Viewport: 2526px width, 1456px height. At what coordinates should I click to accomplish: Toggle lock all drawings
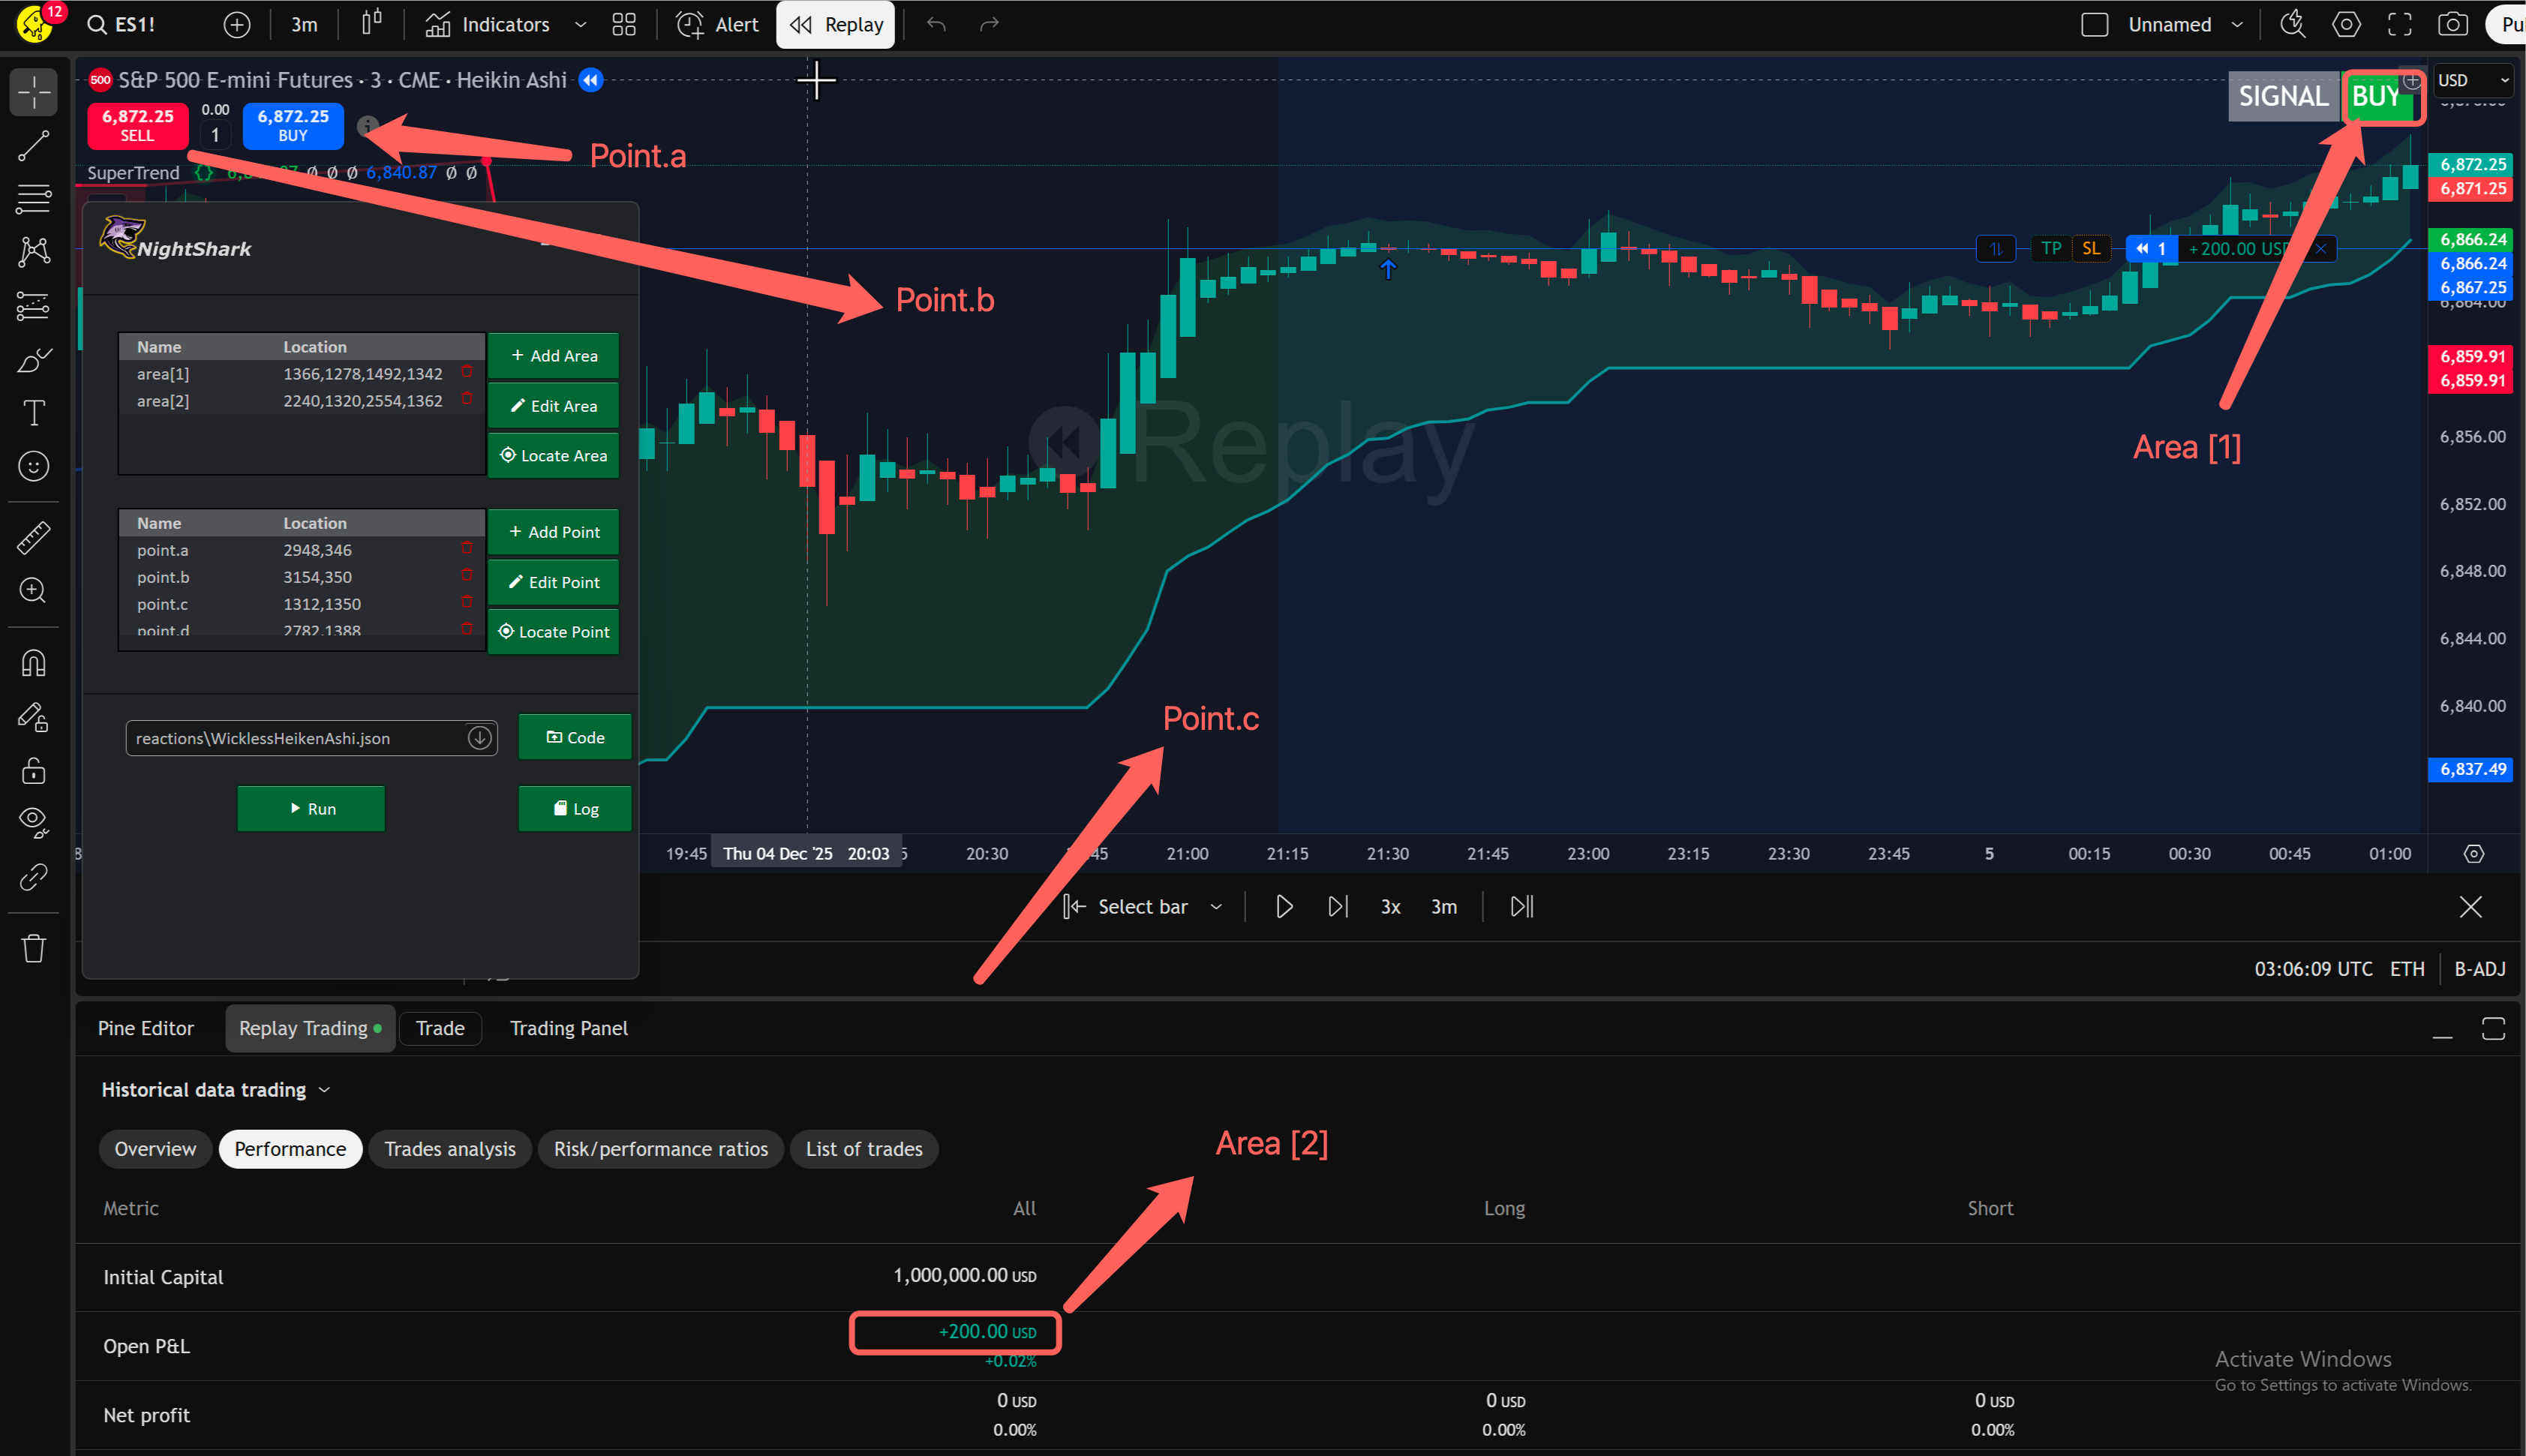(x=33, y=770)
